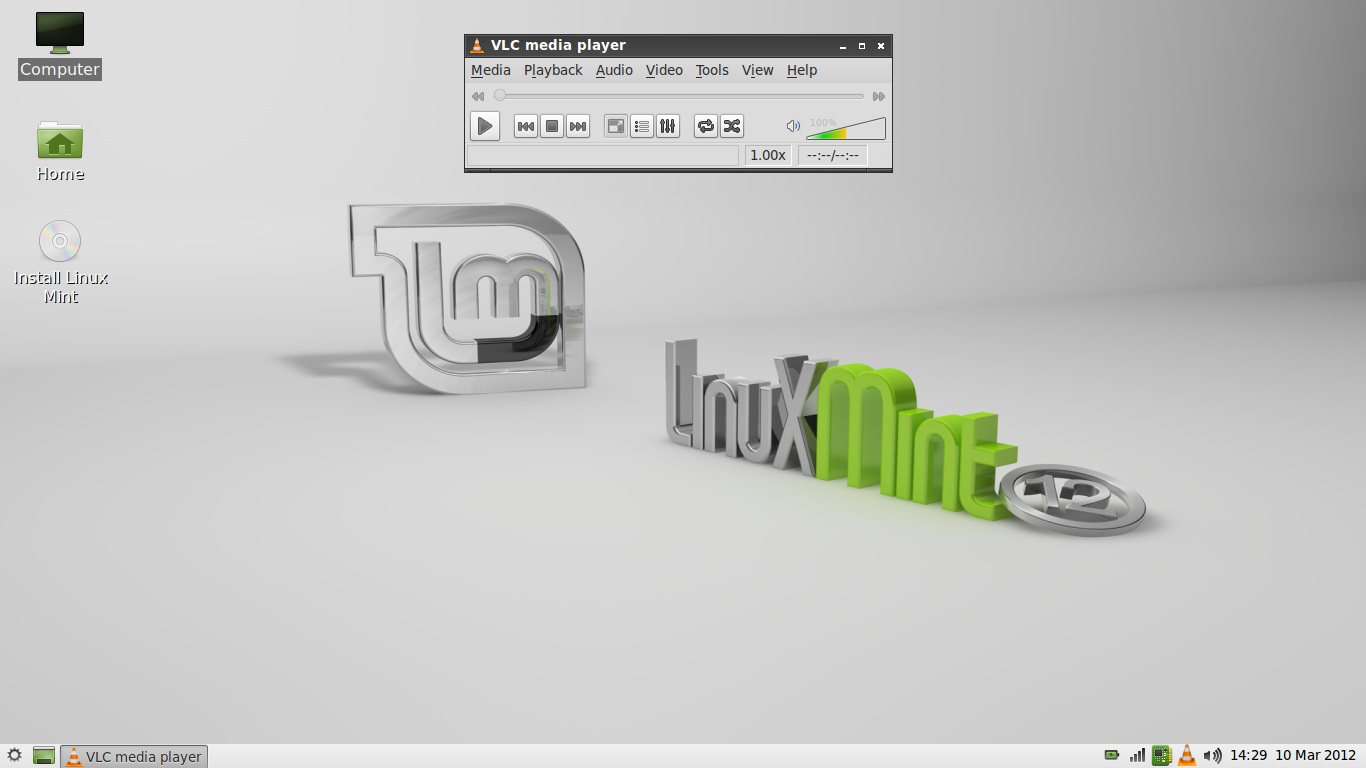Maximize the VLC media player window
The height and width of the screenshot is (768, 1366).
point(862,46)
